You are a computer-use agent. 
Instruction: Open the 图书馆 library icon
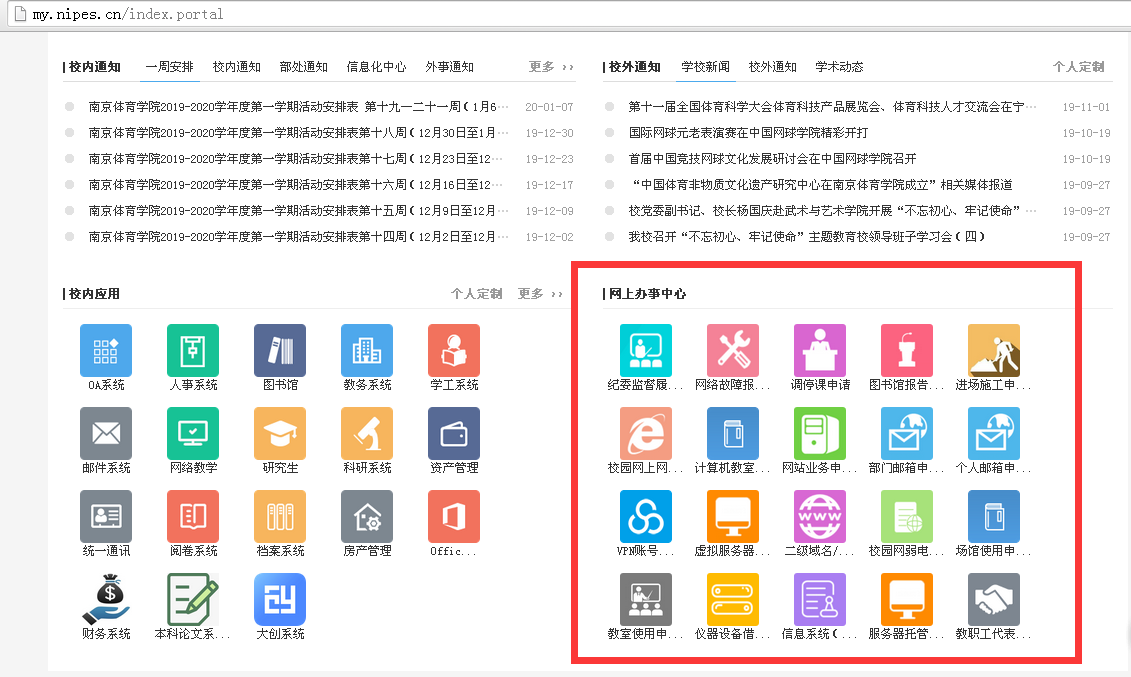click(280, 351)
